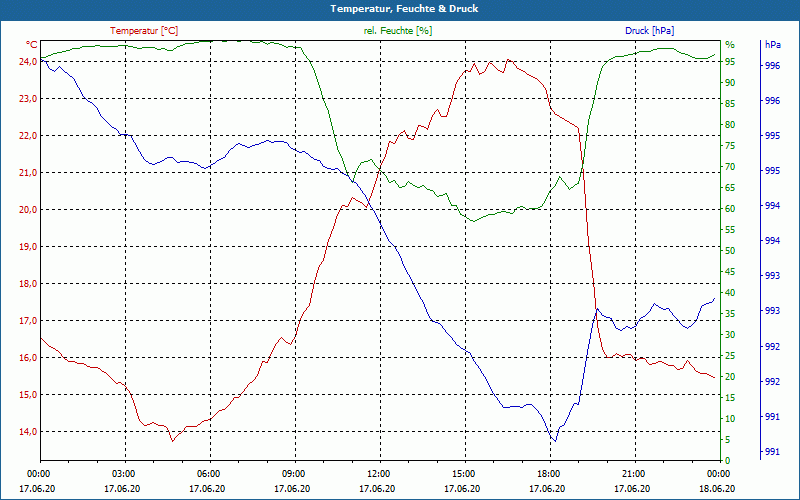Click the "21,0" temperature axis value
This screenshot has height=500, width=800.
[28, 173]
